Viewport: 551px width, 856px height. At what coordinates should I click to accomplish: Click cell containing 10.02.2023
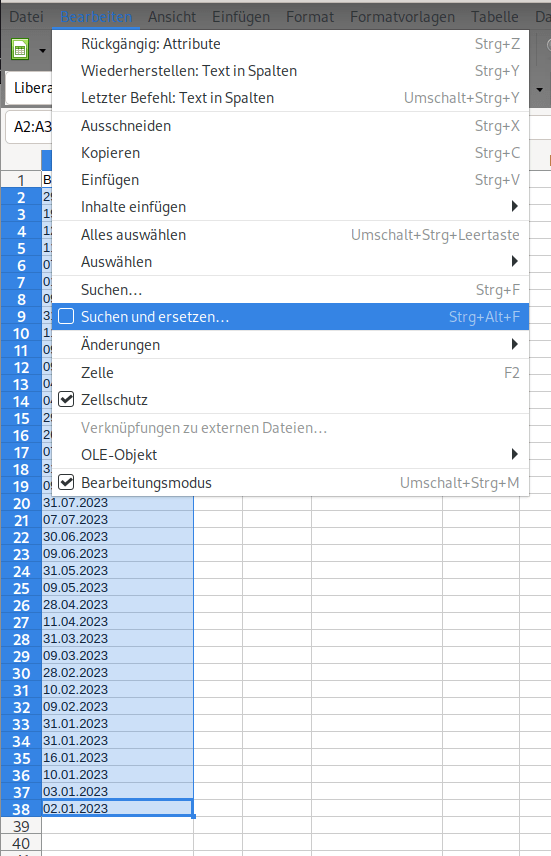click(117, 689)
